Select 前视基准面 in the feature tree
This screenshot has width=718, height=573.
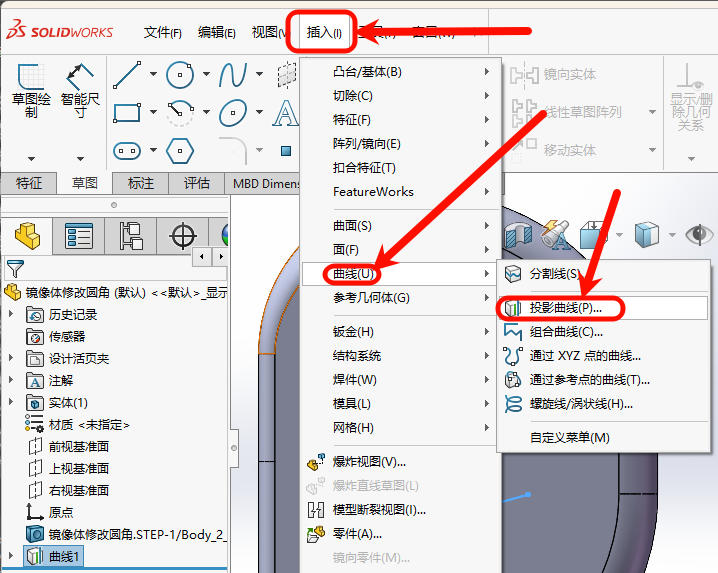point(79,446)
